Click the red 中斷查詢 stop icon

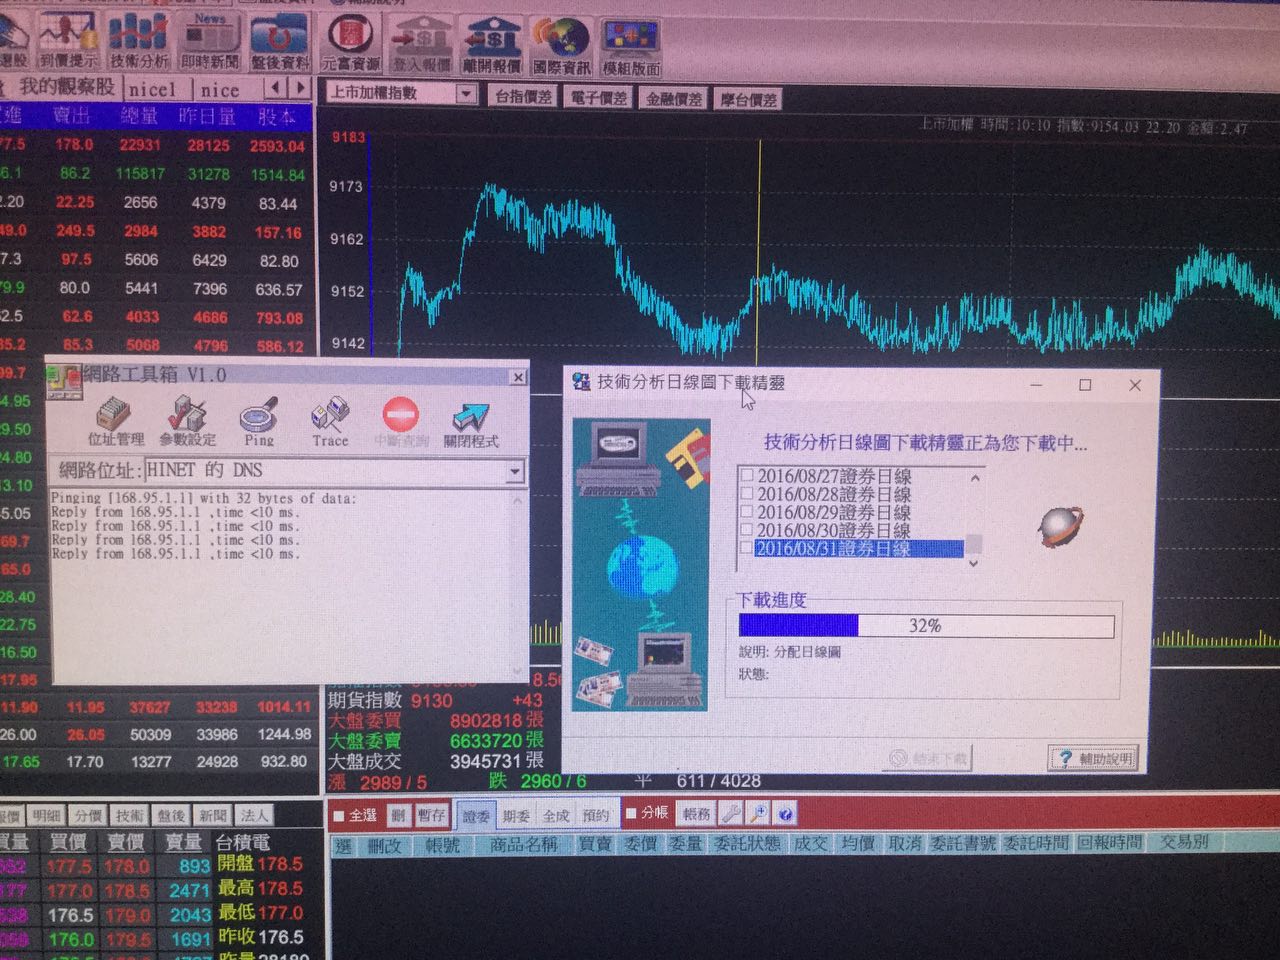[x=401, y=422]
